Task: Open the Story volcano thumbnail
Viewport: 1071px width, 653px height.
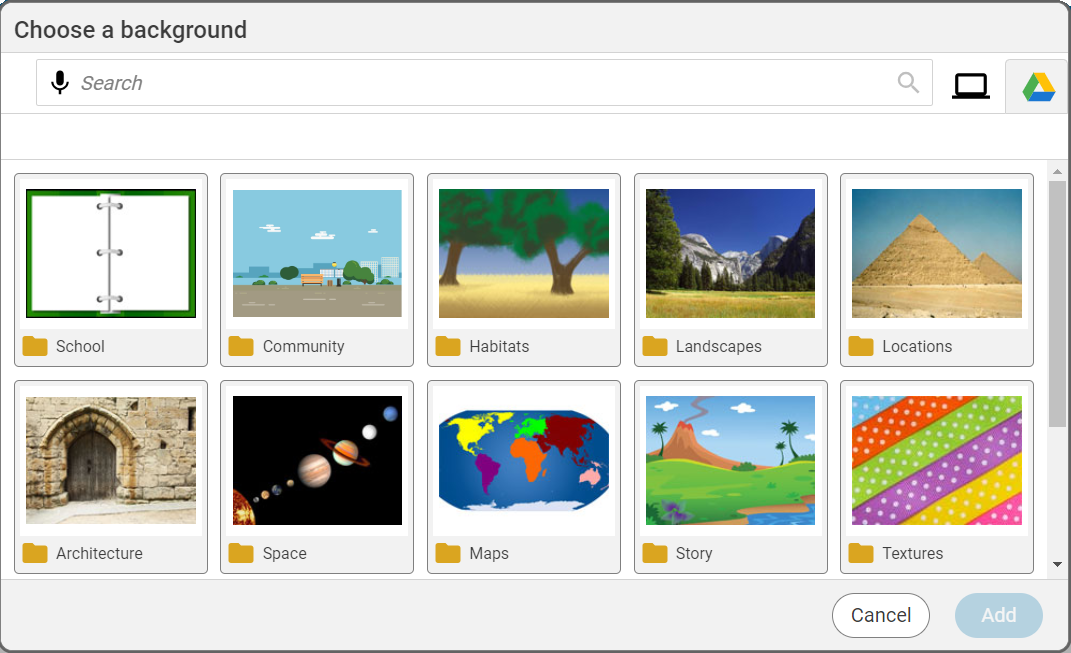Action: (730, 460)
